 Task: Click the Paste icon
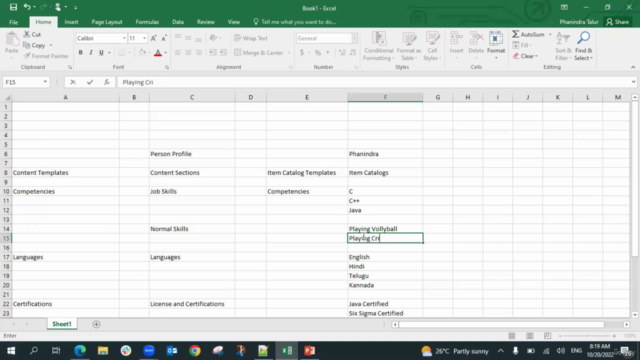[12, 40]
